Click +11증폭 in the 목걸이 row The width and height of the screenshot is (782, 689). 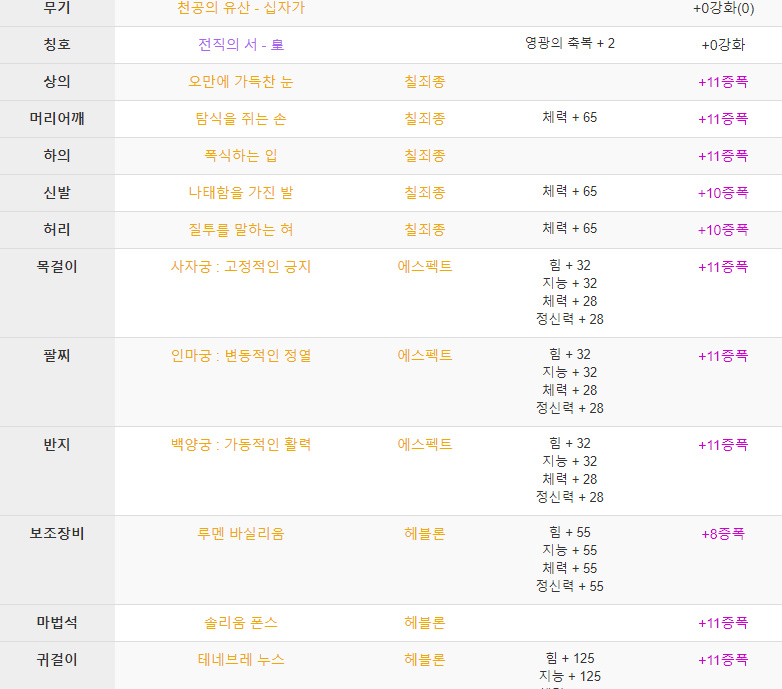pyautogui.click(x=723, y=267)
